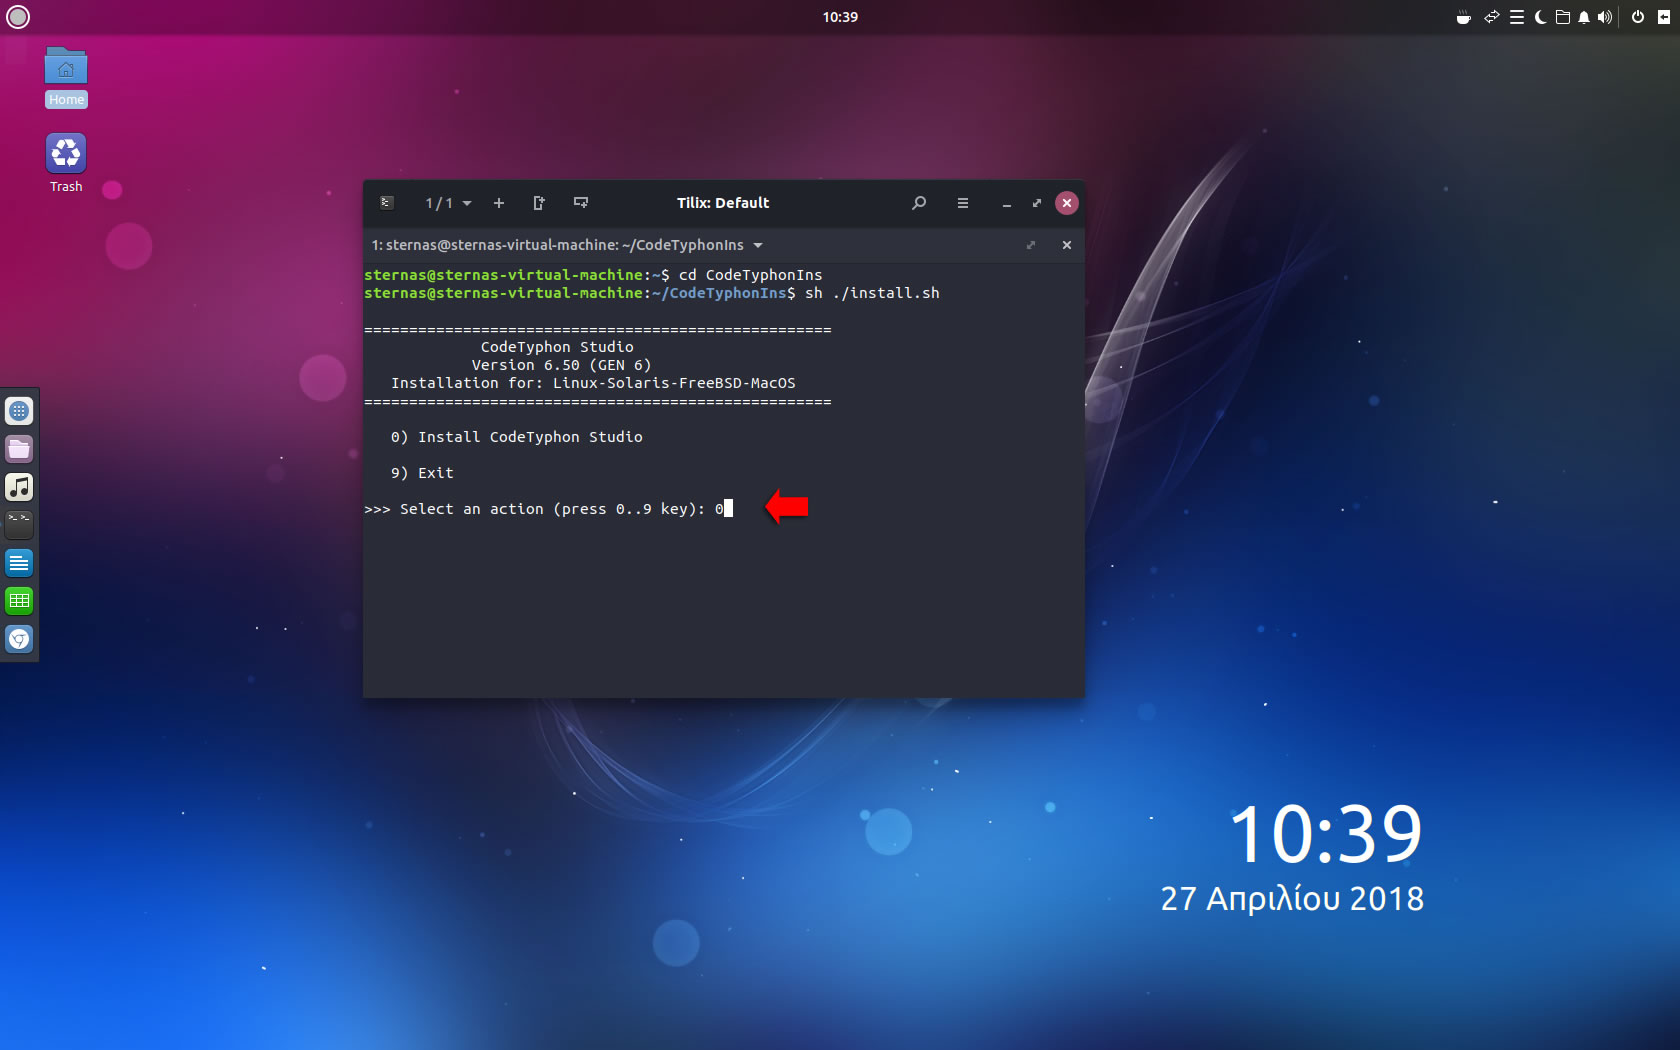1680x1050 pixels.
Task: Open the notifications bell icon
Action: [1584, 17]
